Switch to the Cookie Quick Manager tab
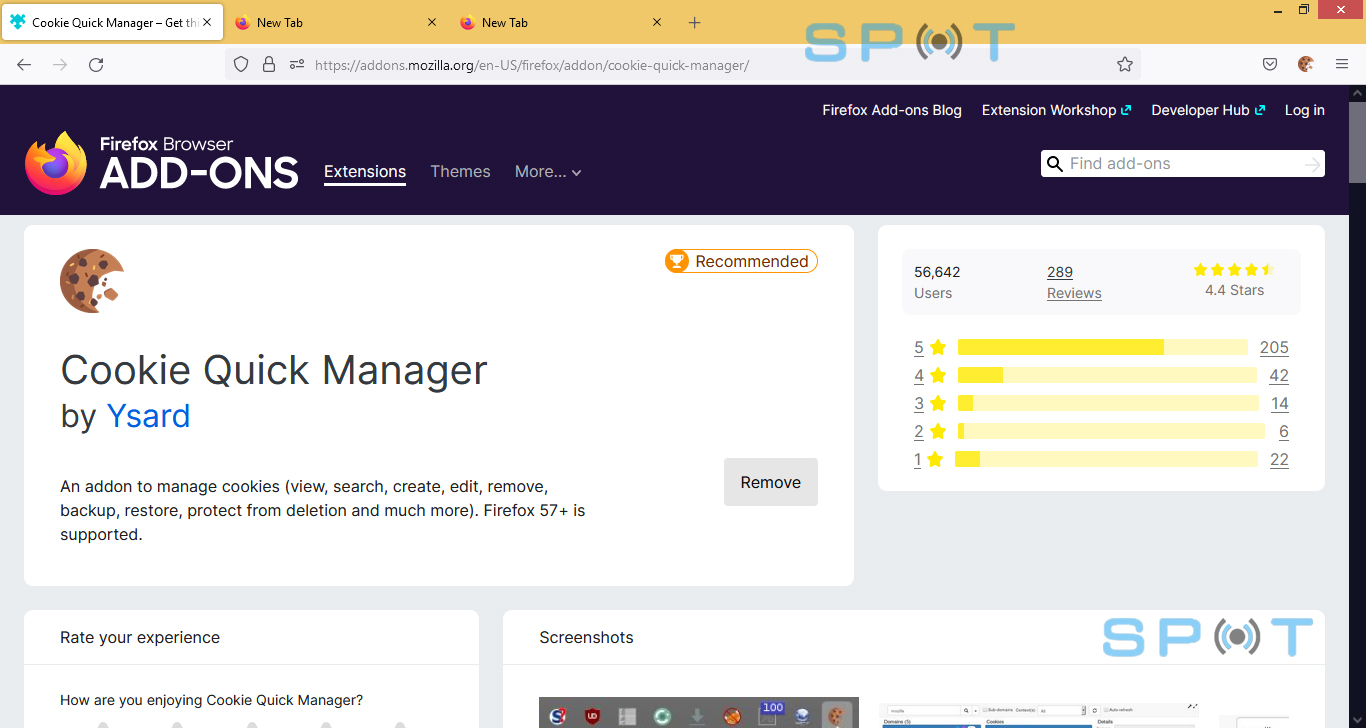This screenshot has width=1366, height=728. [112, 22]
